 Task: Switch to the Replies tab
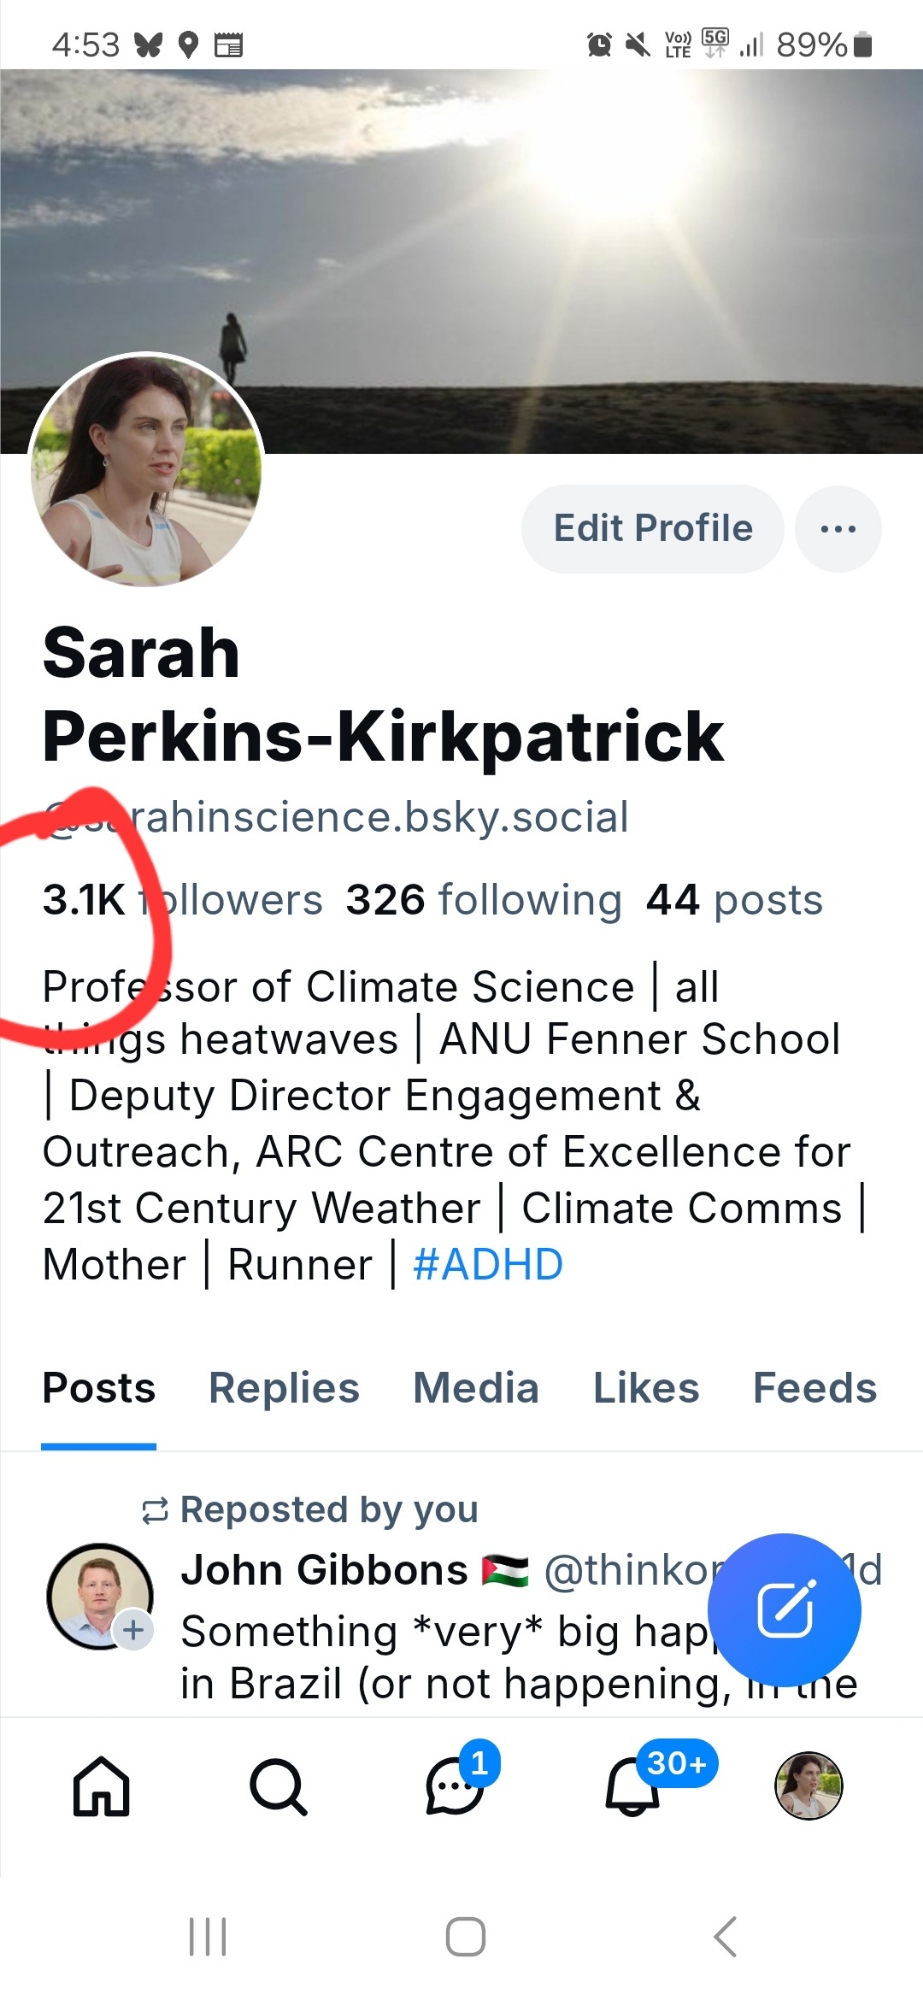pyautogui.click(x=284, y=1388)
